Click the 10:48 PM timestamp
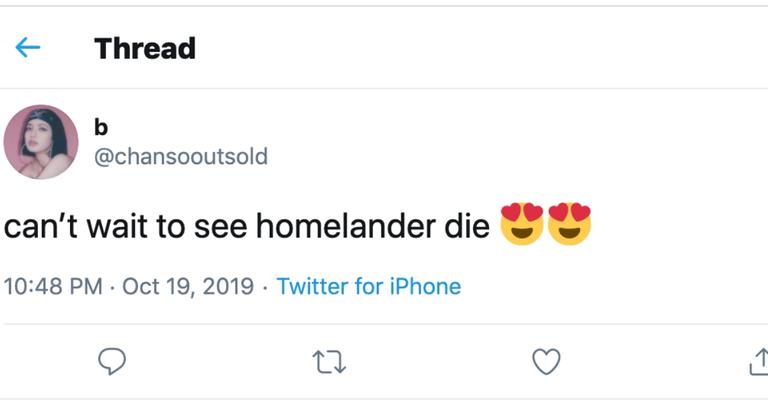768x403 pixels. 53,287
